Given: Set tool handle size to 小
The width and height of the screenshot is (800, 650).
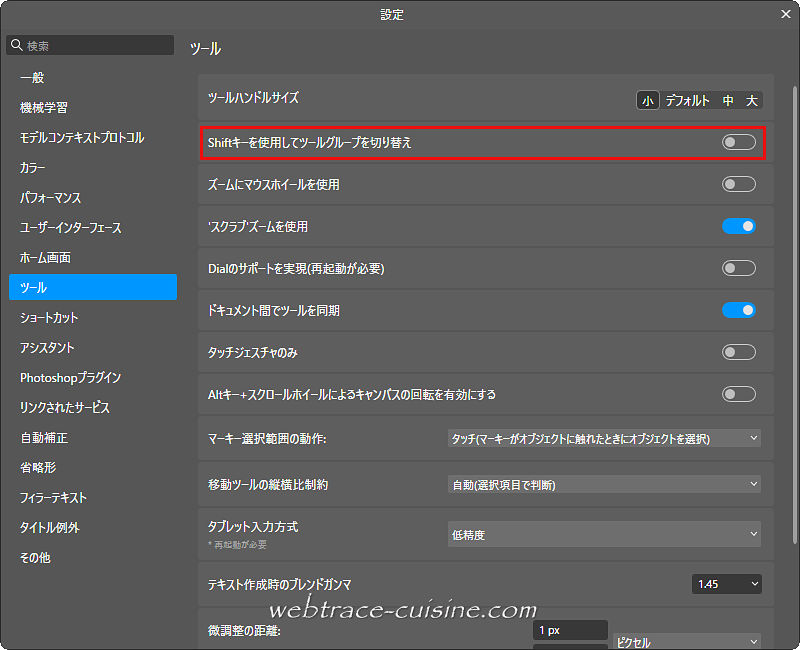Looking at the screenshot, I should (648, 101).
